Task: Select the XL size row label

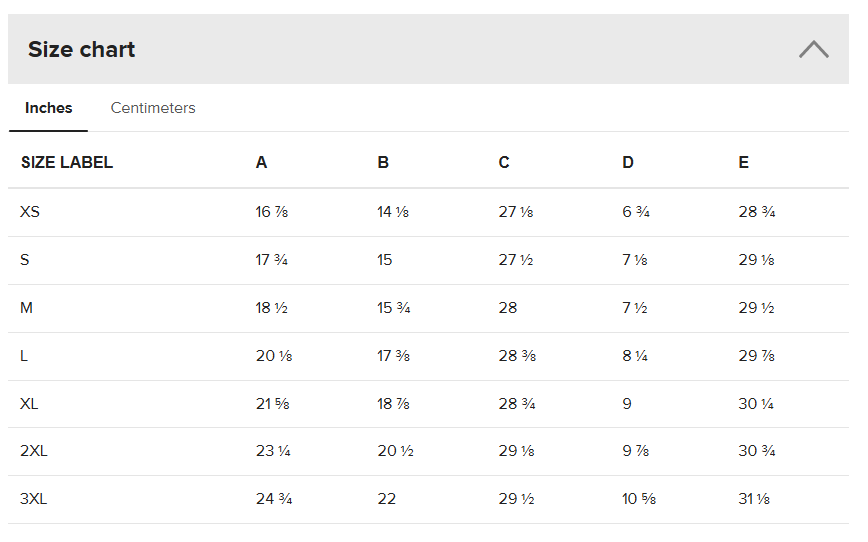Action: (30, 404)
